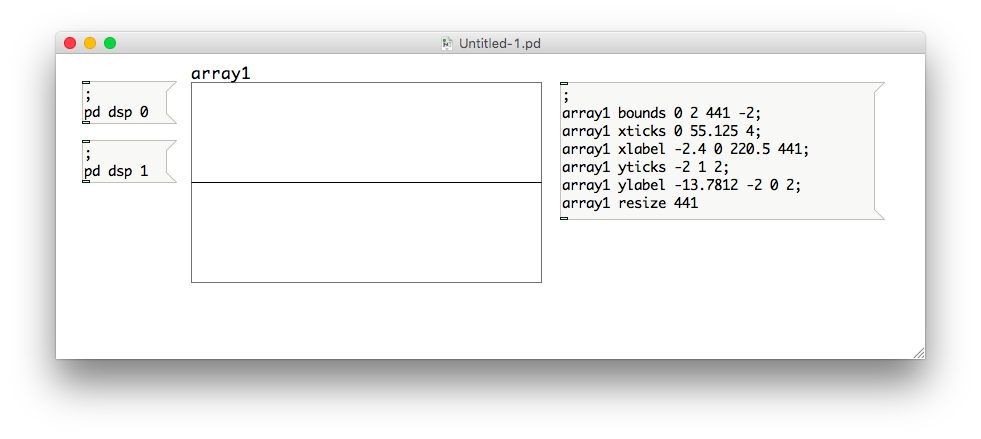981x439 pixels.
Task: Close the Untitled-1.pd window
Action: click(70, 43)
